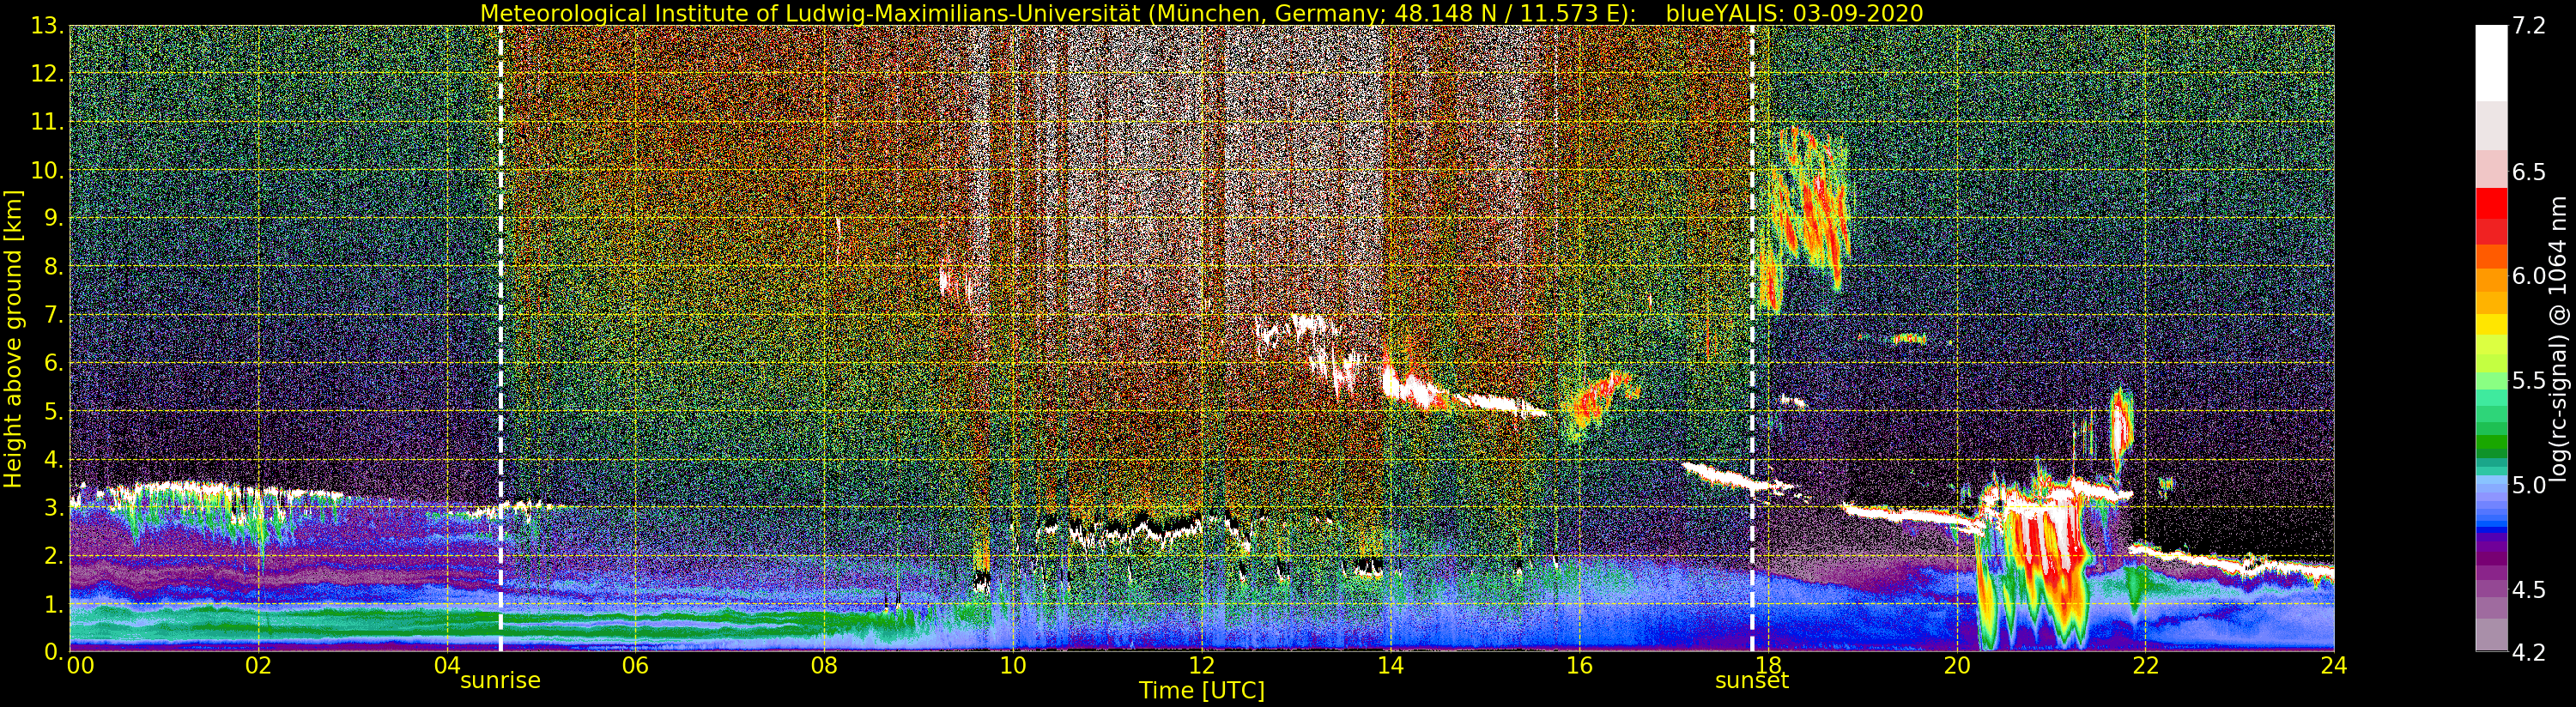Viewport: 2576px width, 707px height.
Task: Click the "Height above ground [km]" axis label
Action: pos(13,338)
